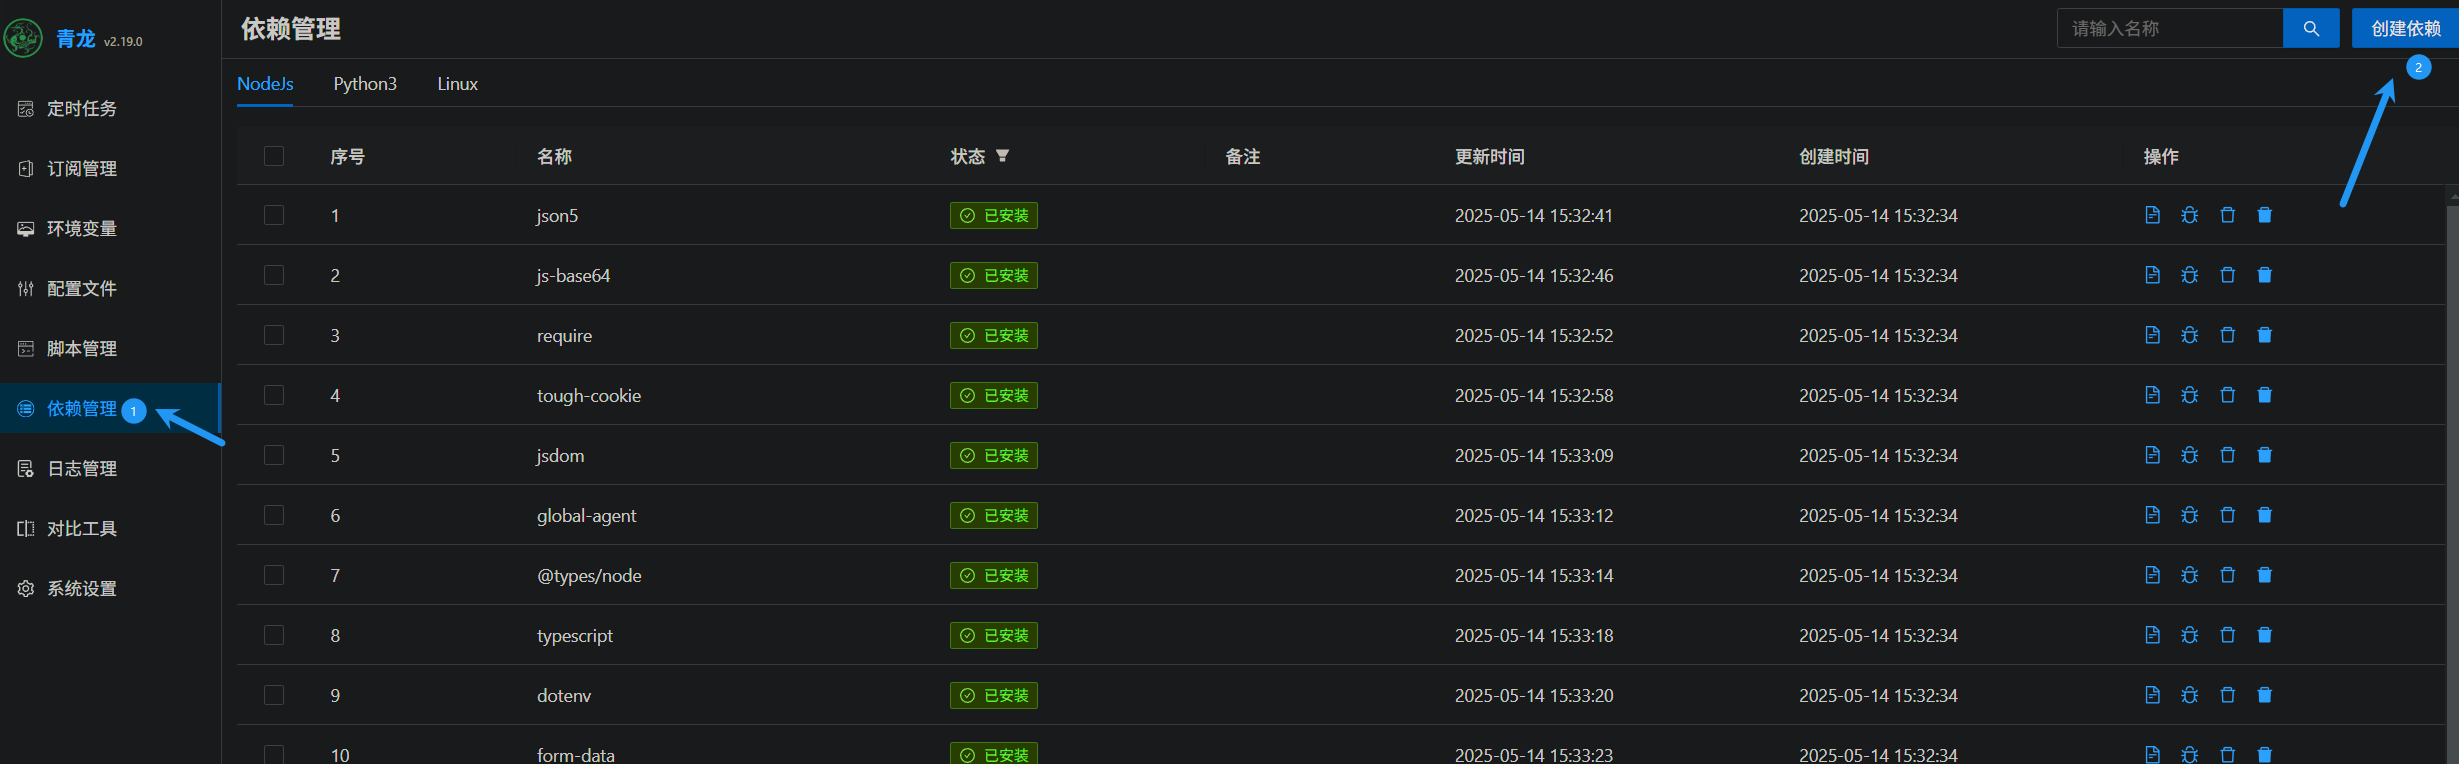The height and width of the screenshot is (764, 2459).
Task: Open 配置文件 in the sidebar
Action: point(110,288)
